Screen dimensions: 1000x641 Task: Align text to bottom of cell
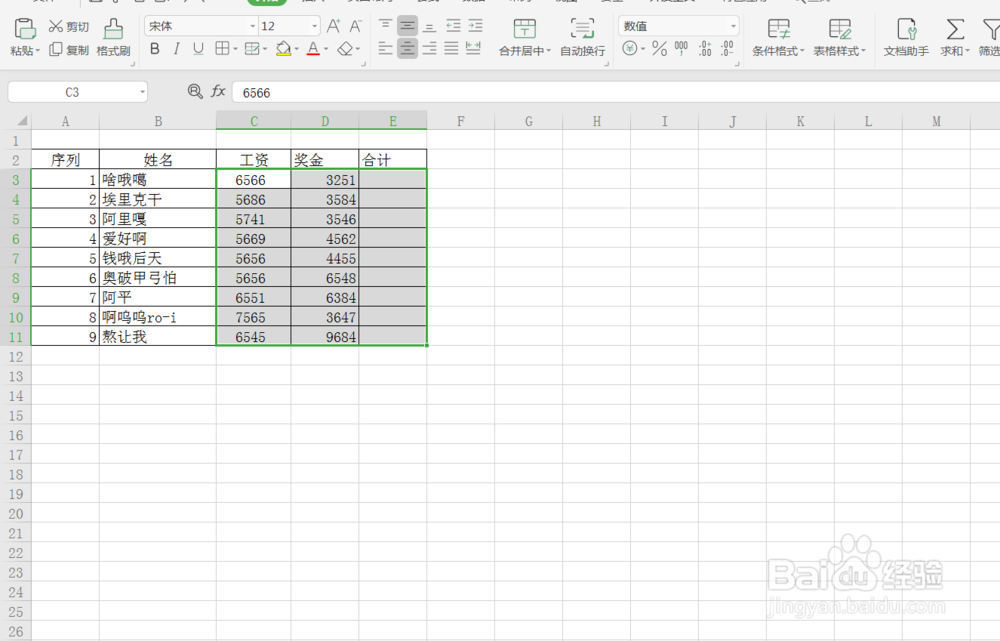430,26
